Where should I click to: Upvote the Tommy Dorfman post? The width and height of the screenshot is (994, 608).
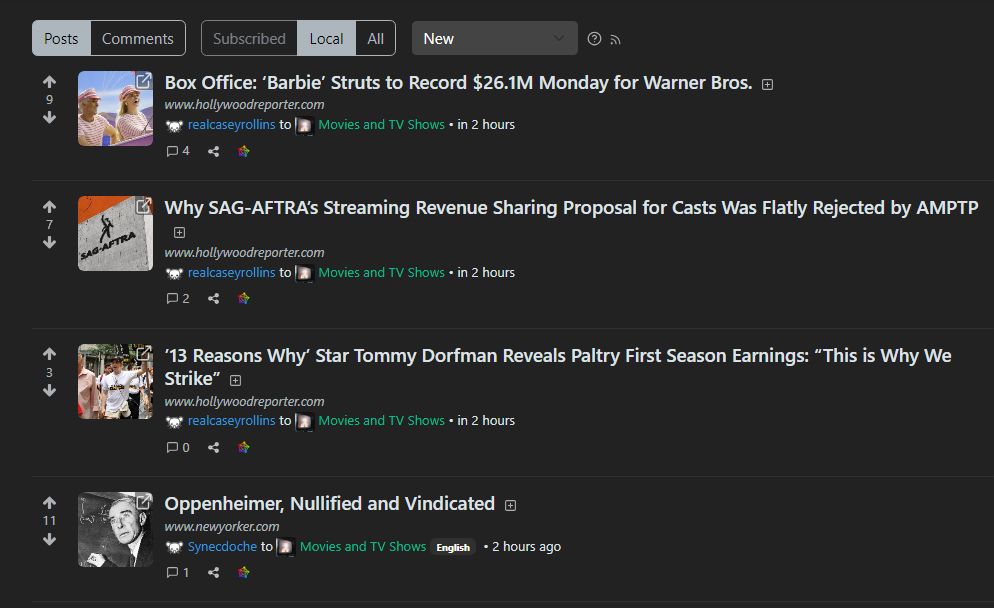49,354
